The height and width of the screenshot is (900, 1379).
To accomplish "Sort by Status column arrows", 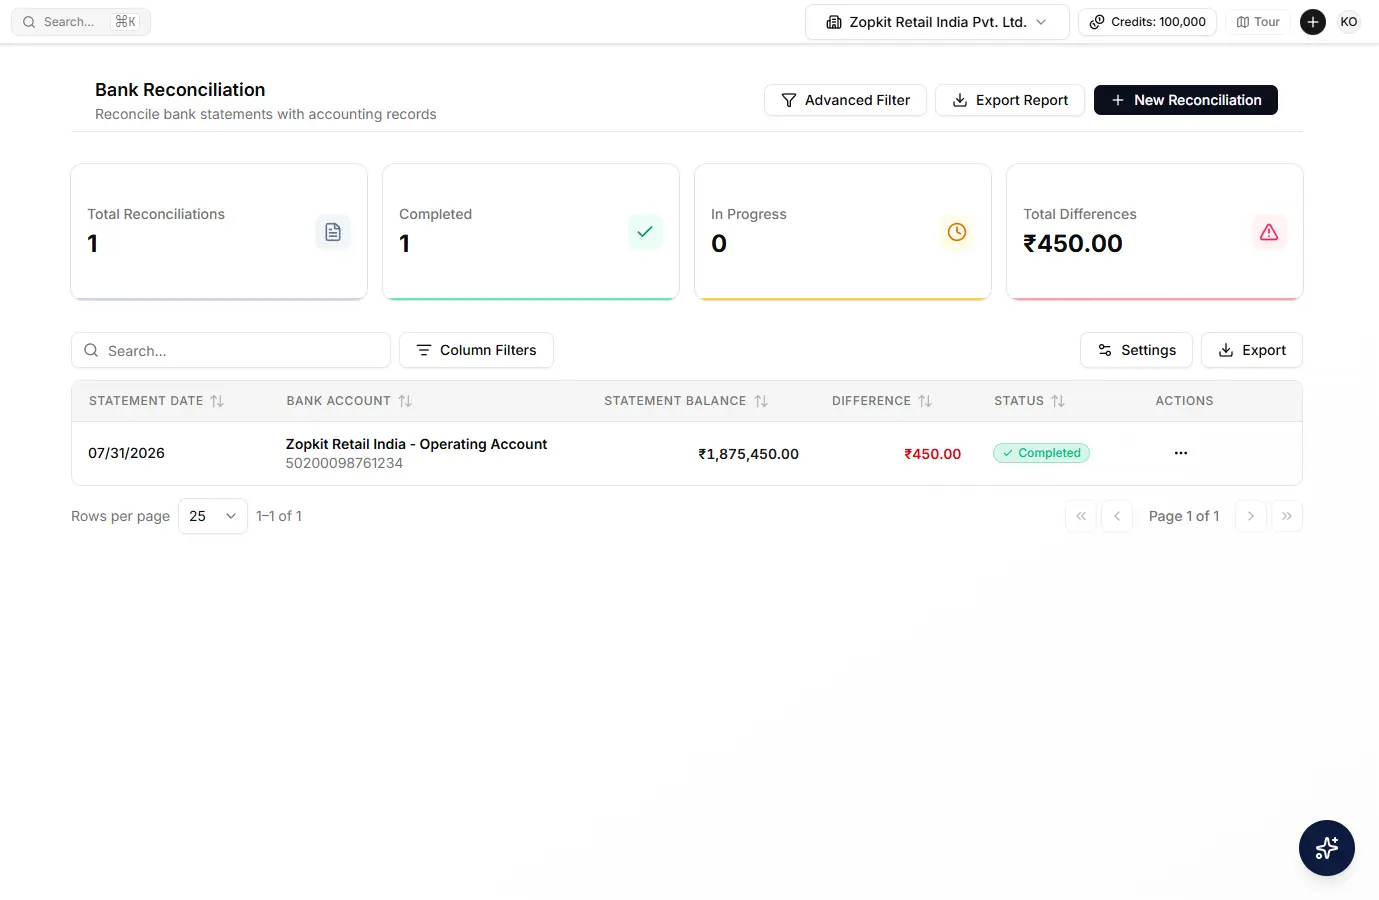I will click(1058, 401).
